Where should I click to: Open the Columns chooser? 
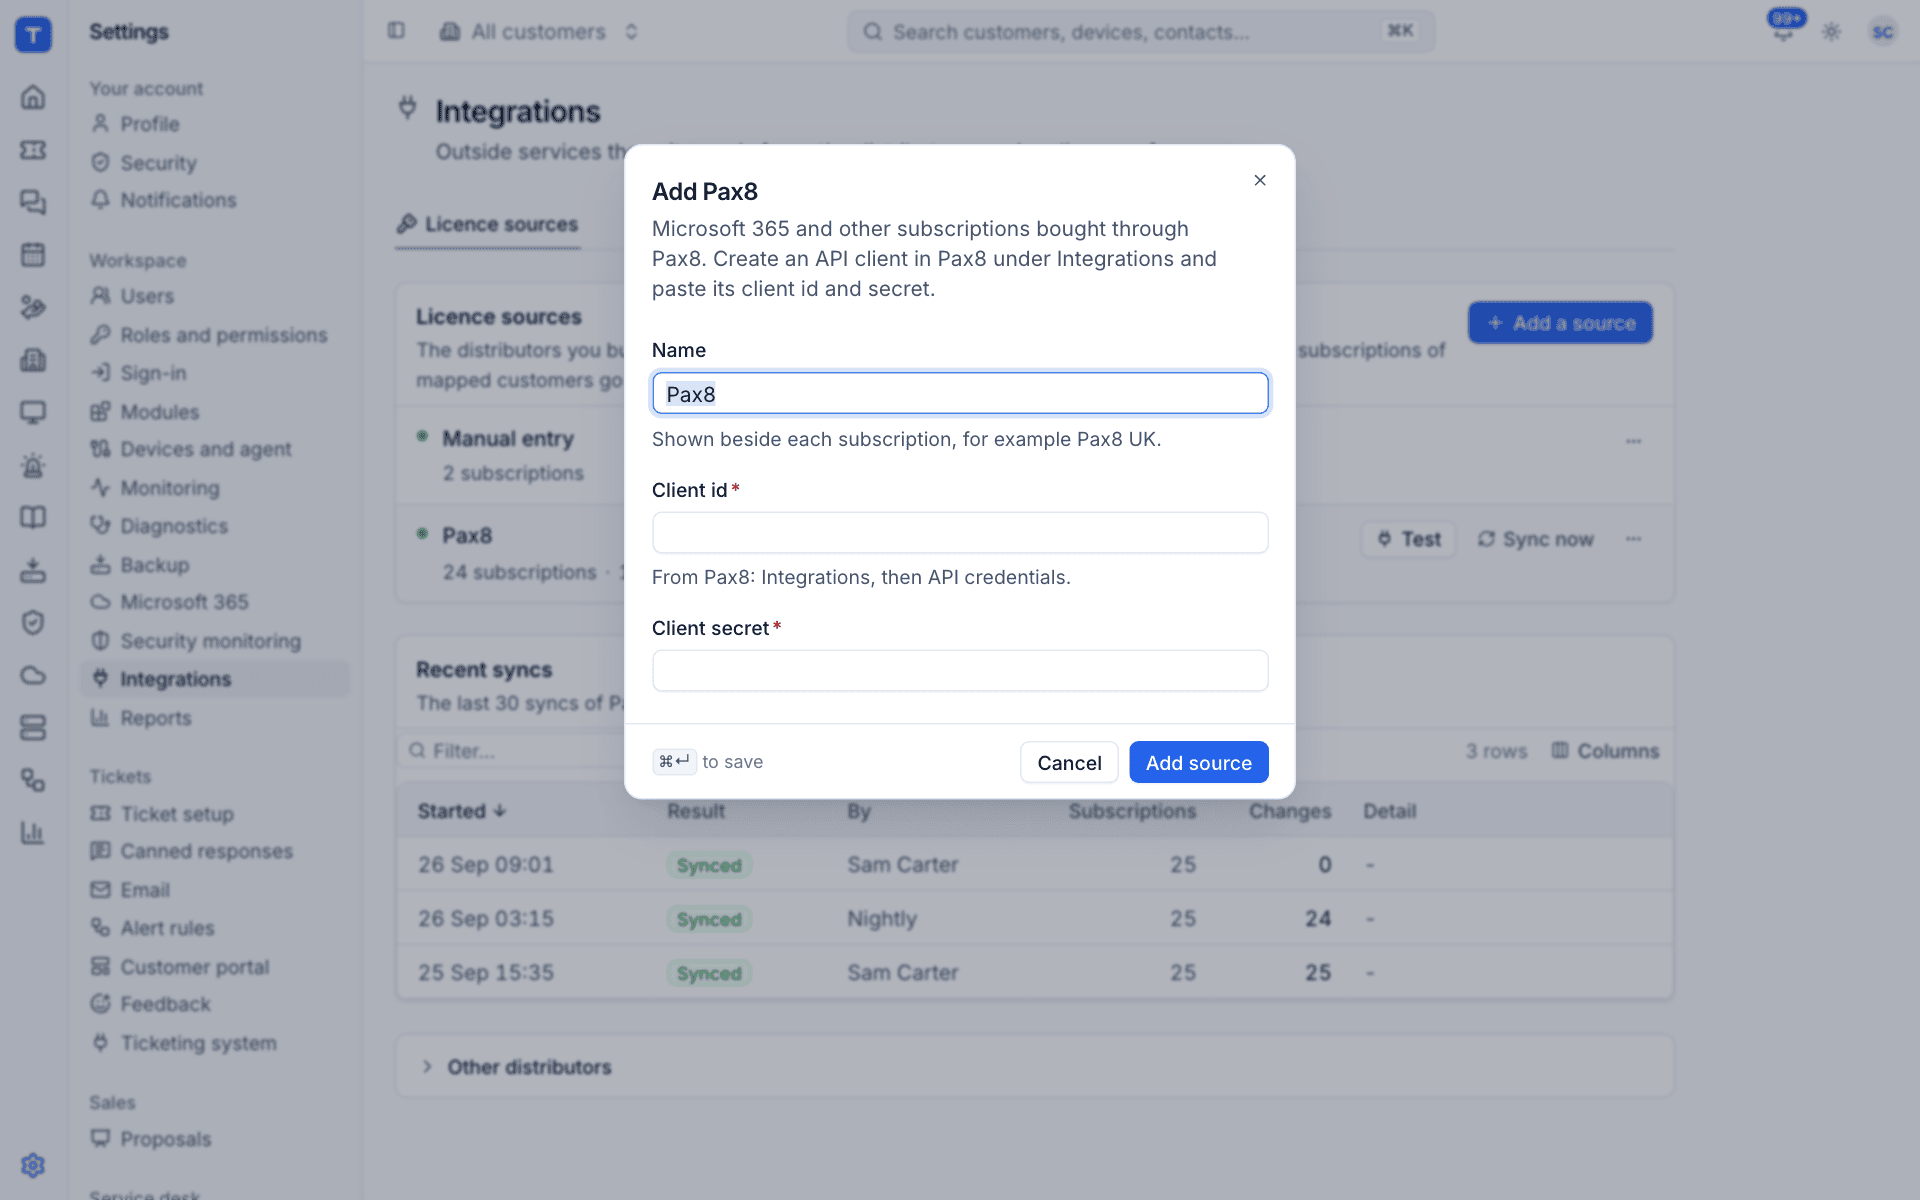click(x=1605, y=751)
